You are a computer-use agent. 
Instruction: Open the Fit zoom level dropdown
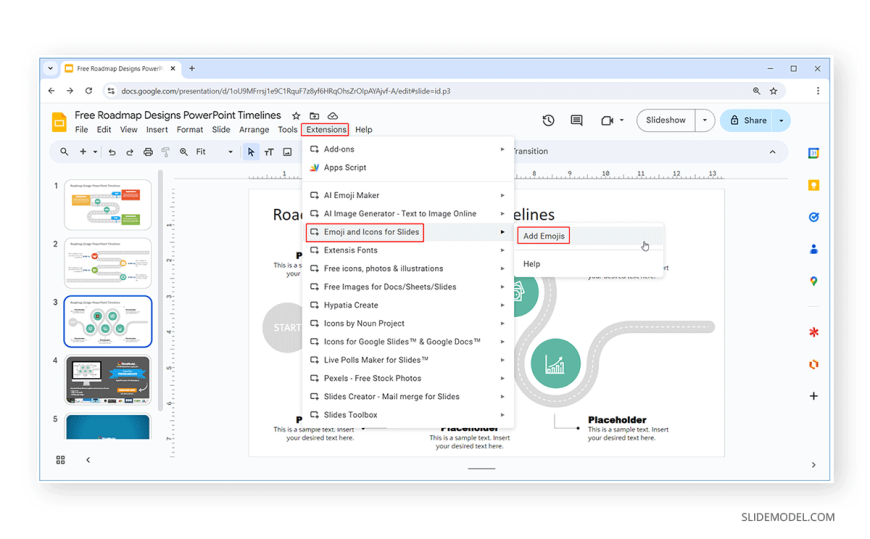point(214,152)
